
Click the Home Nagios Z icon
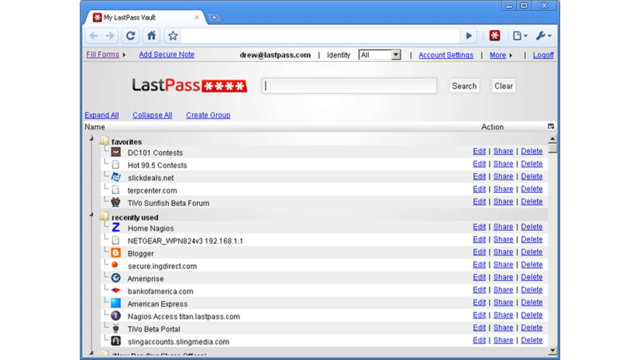click(116, 227)
